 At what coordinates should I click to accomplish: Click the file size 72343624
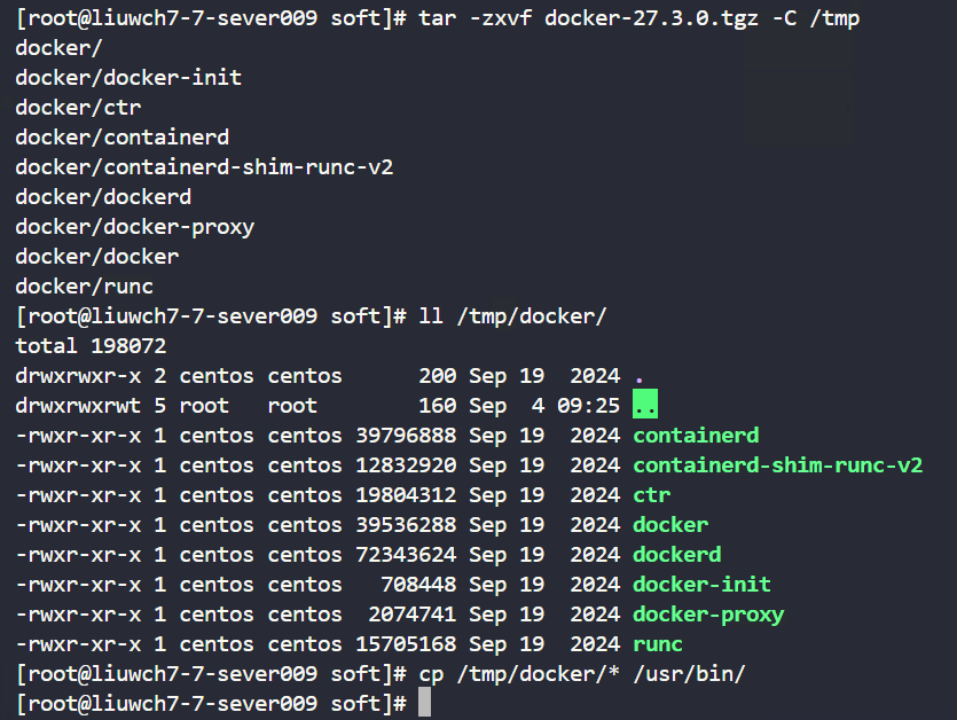[x=406, y=555]
